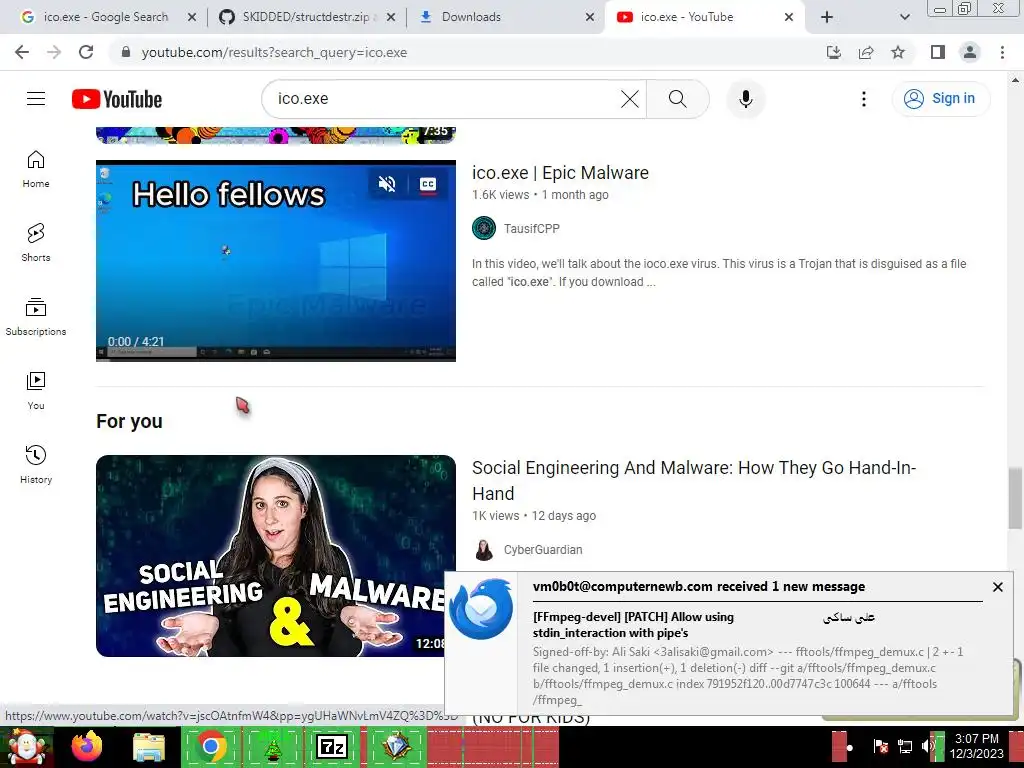The height and width of the screenshot is (768, 1024).
Task: Open CyberGuardian channel name
Action: (543, 550)
